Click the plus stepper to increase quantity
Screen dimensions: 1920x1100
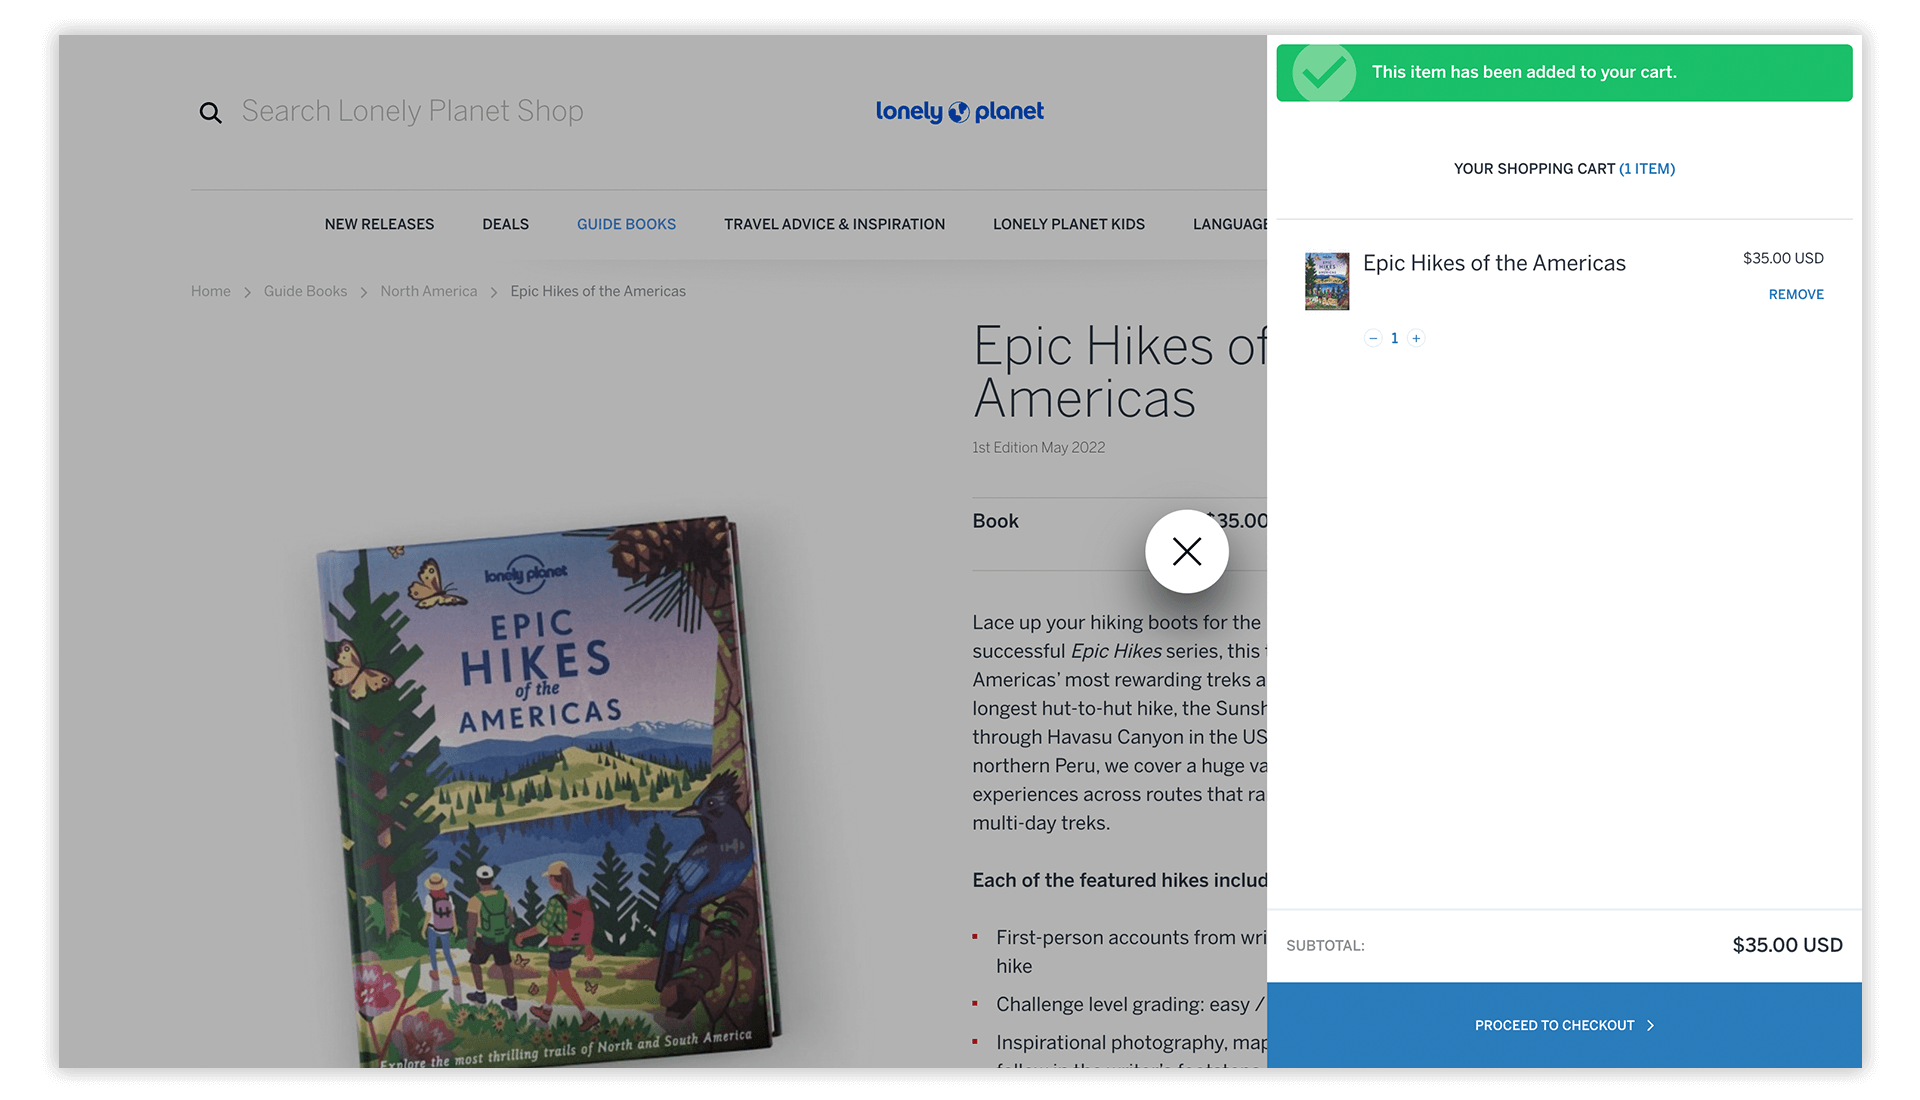click(x=1416, y=338)
